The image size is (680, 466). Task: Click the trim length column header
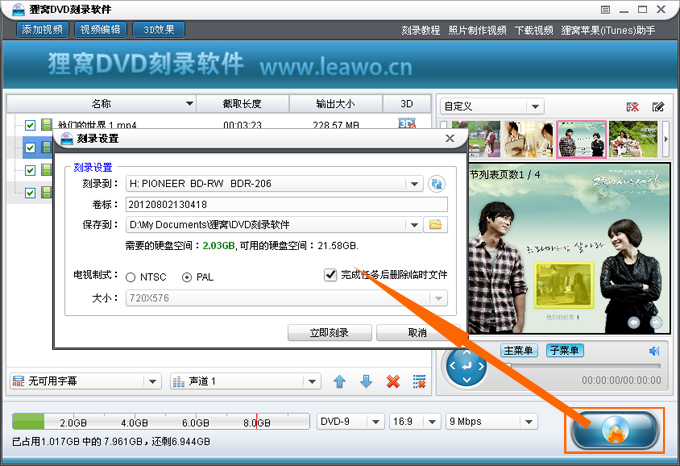point(242,104)
